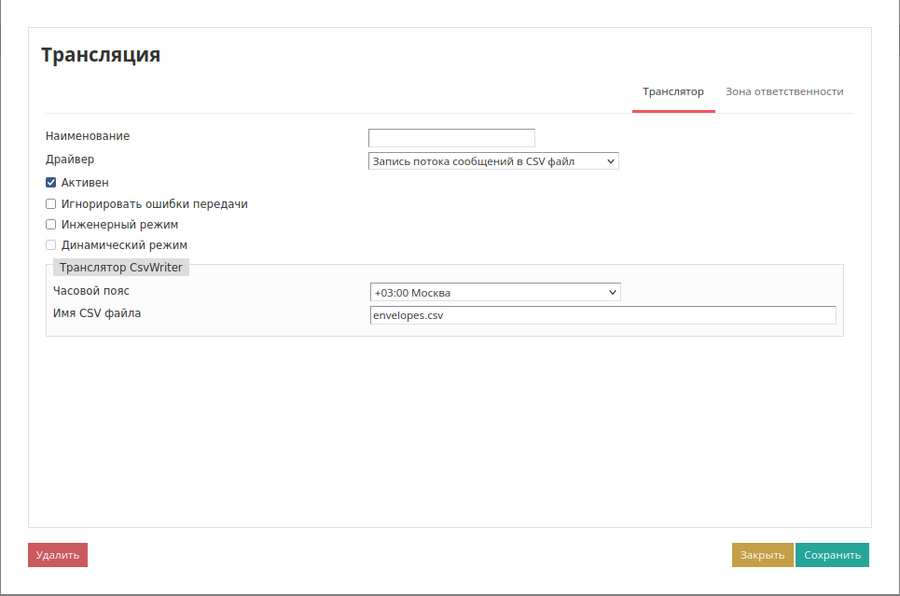Click the envelopes.csv file name text
This screenshot has height=596, width=900.
408,316
